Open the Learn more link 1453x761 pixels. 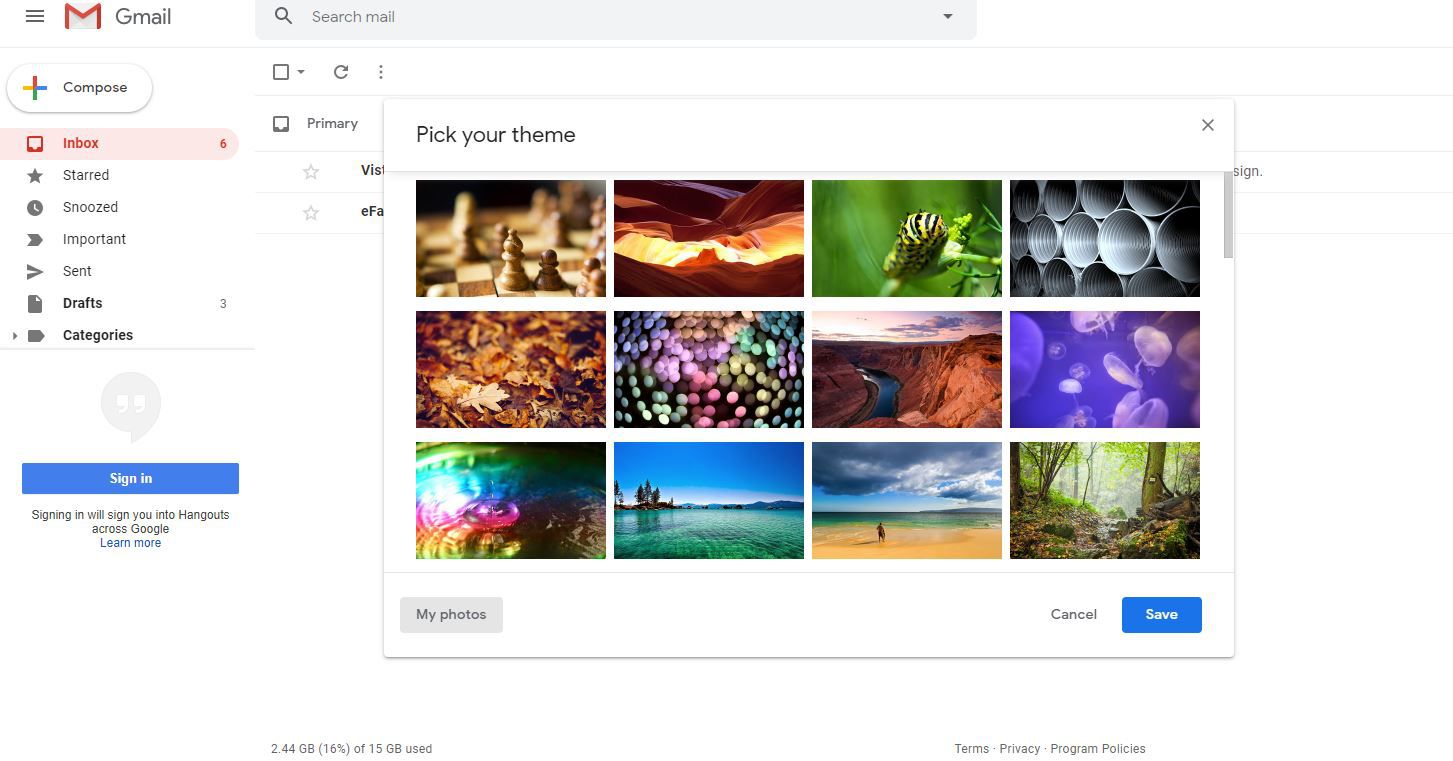pos(130,542)
